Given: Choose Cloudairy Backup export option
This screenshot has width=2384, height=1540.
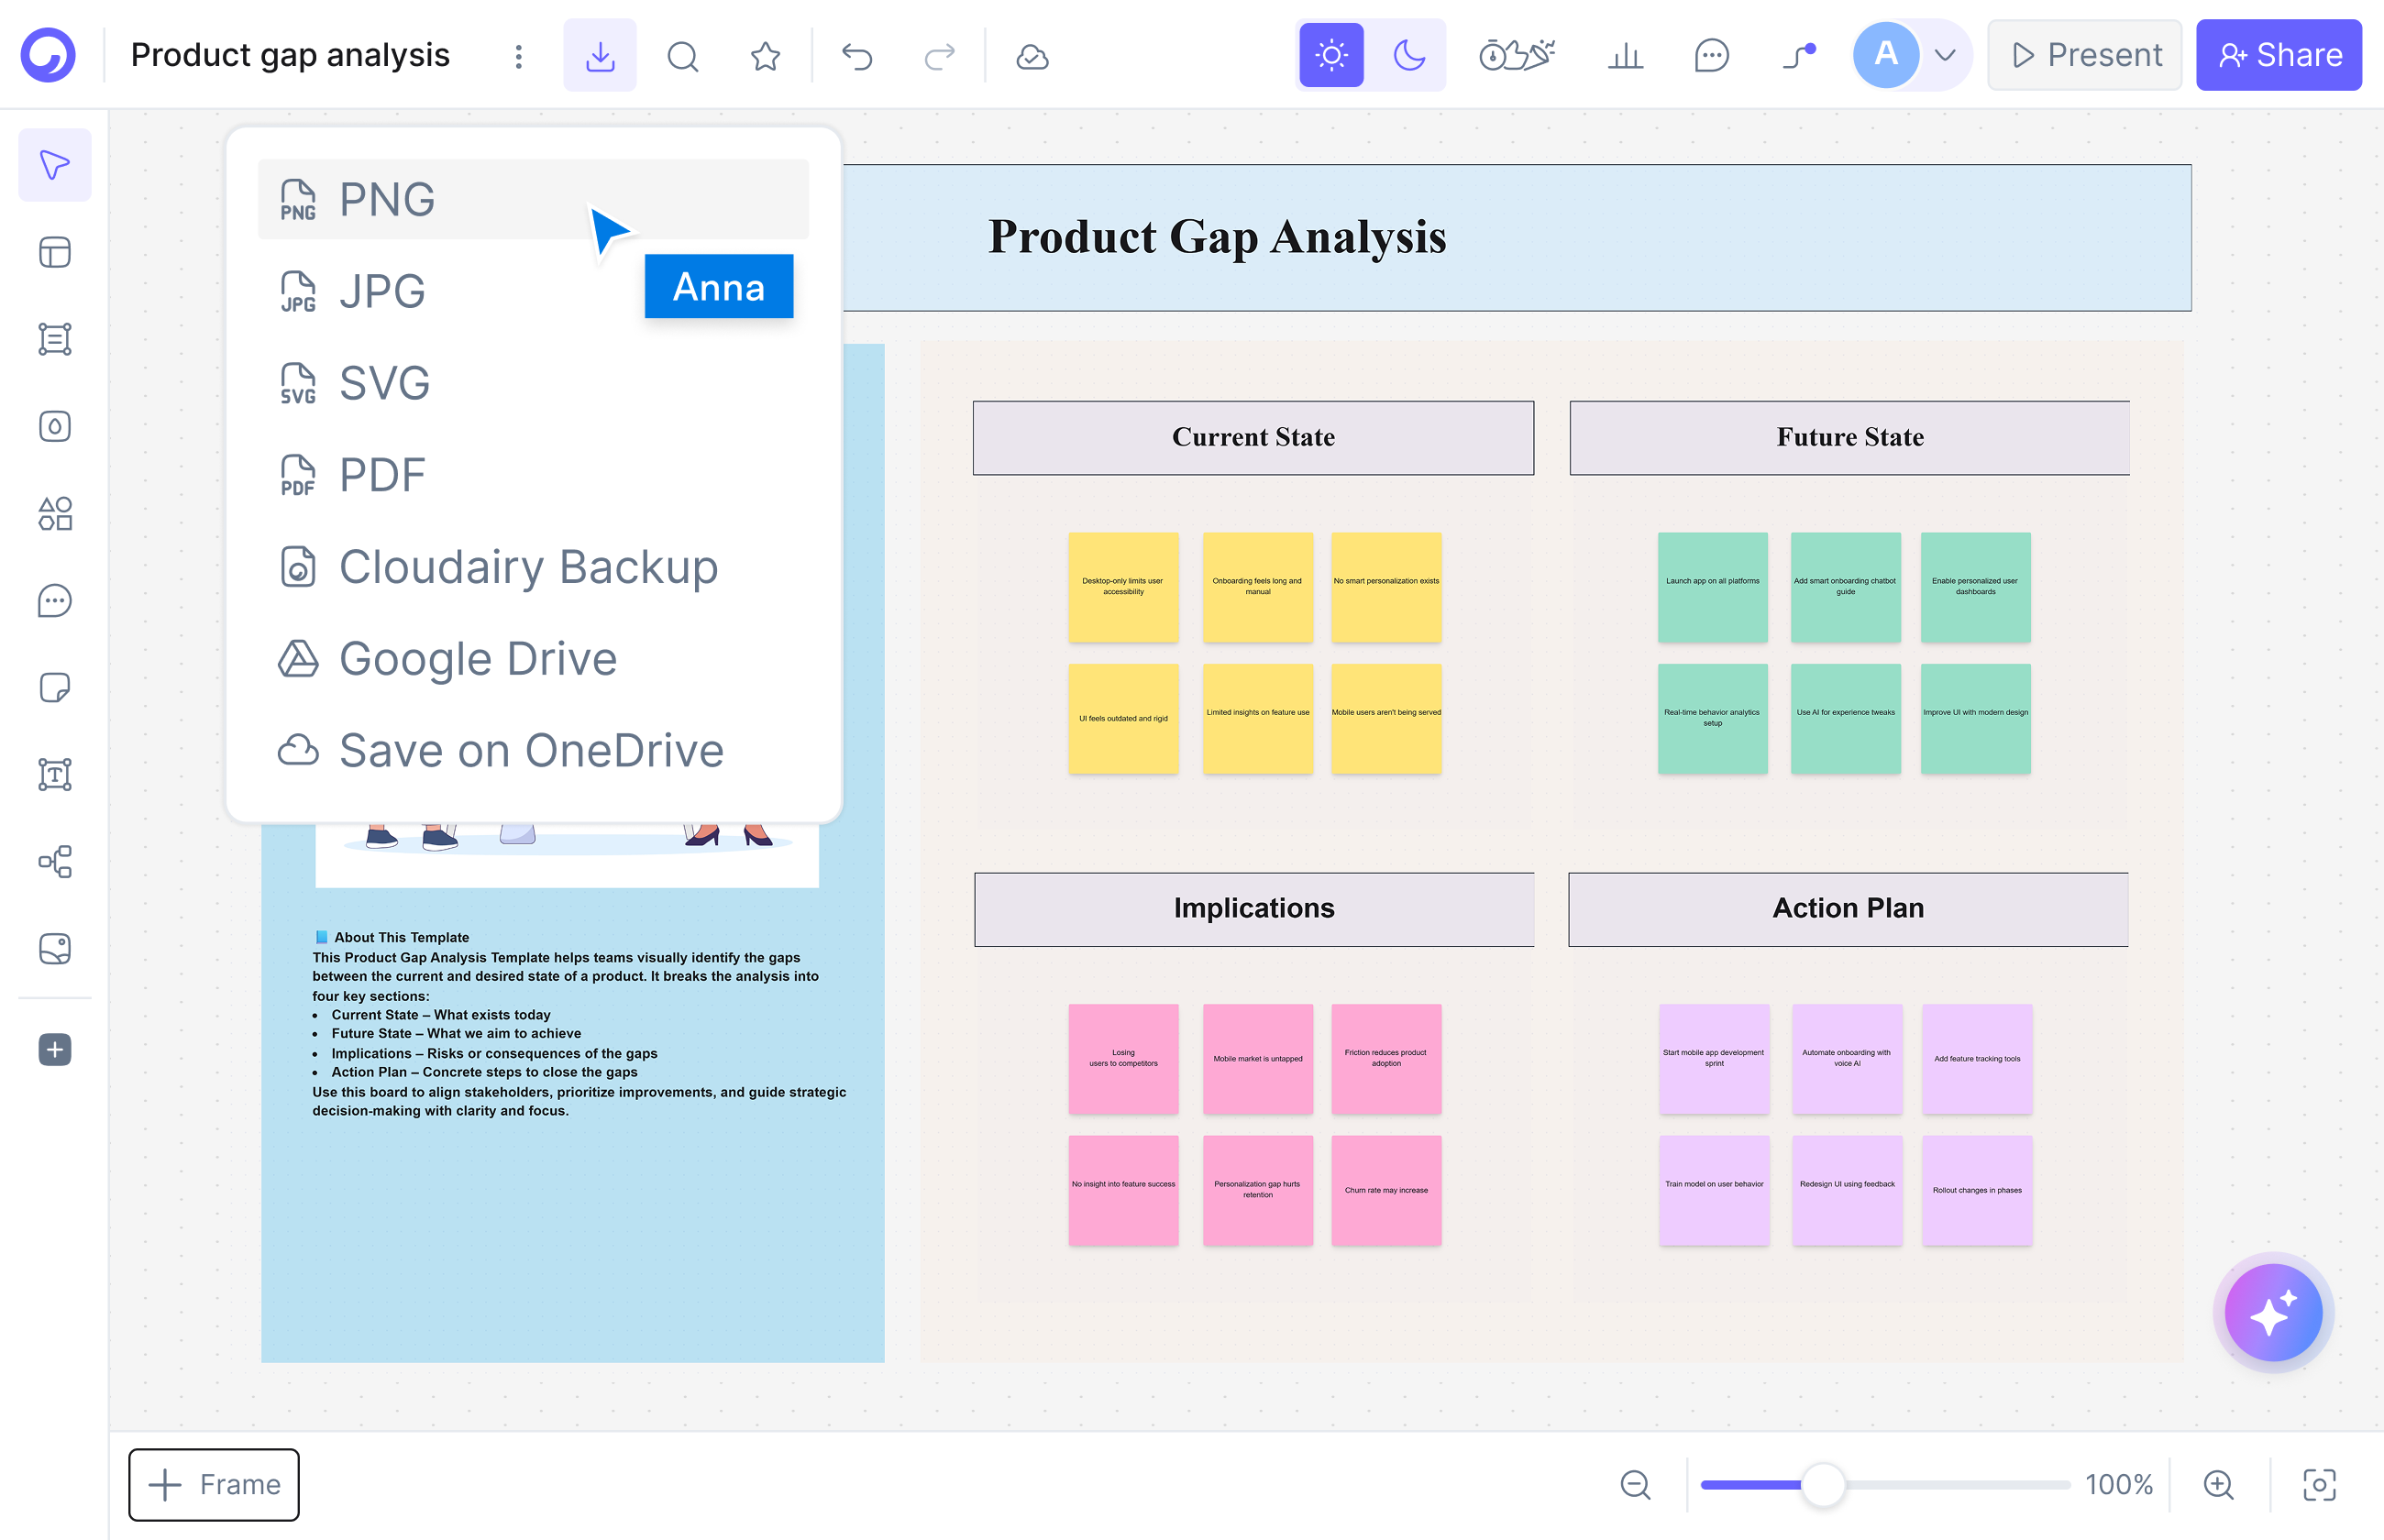Looking at the screenshot, I should (533, 567).
